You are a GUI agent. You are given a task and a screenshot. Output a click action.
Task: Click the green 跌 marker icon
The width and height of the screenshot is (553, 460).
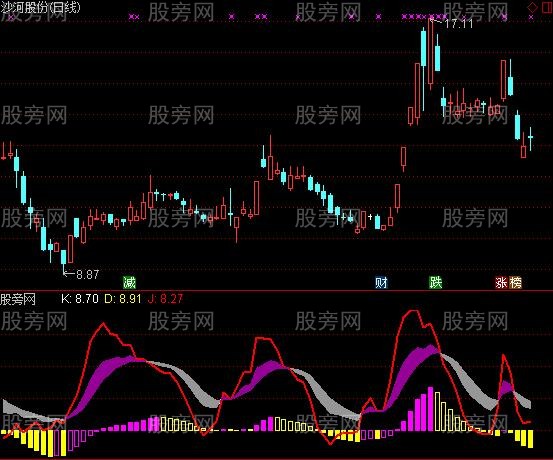coord(436,282)
